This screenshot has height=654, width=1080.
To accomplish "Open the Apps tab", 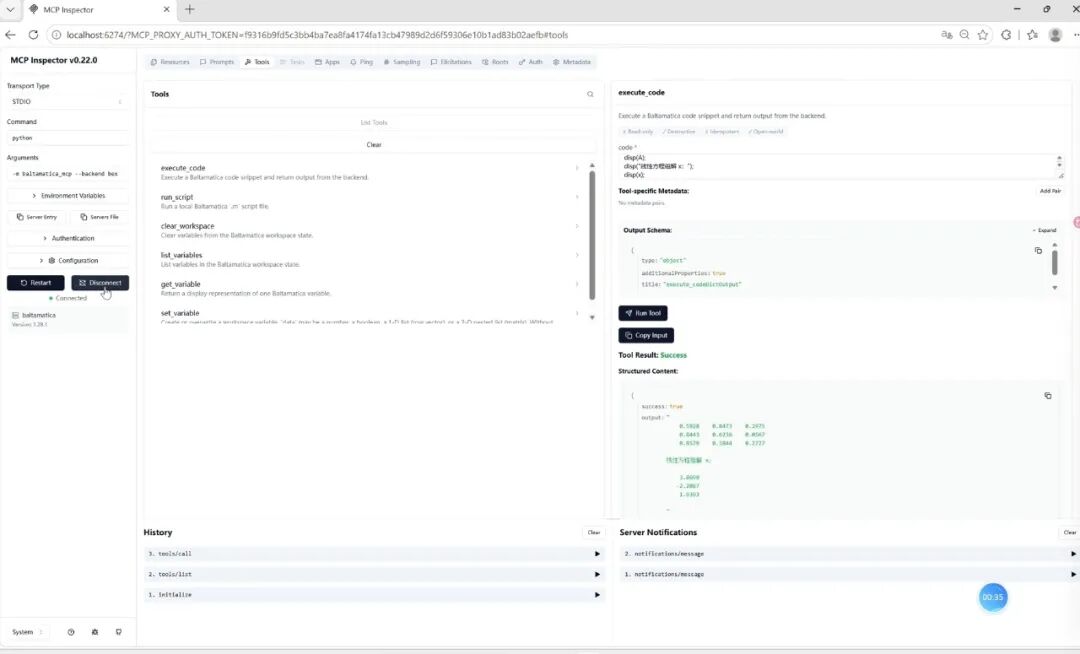I will 327,62.
